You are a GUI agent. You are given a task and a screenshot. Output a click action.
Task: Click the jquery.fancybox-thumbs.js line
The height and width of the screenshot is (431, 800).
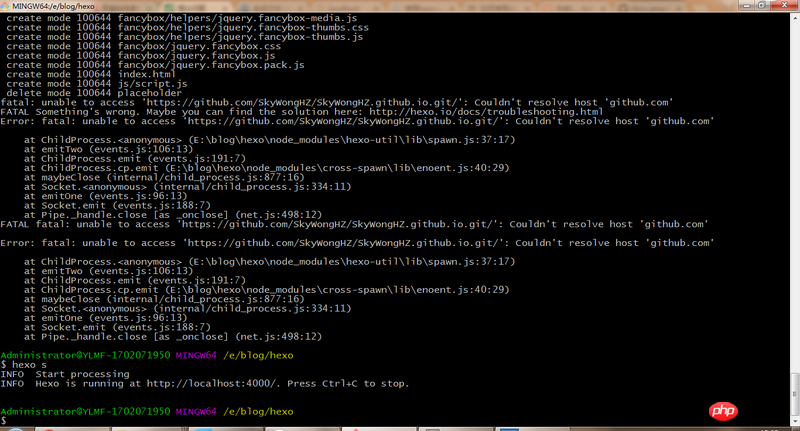(184, 37)
